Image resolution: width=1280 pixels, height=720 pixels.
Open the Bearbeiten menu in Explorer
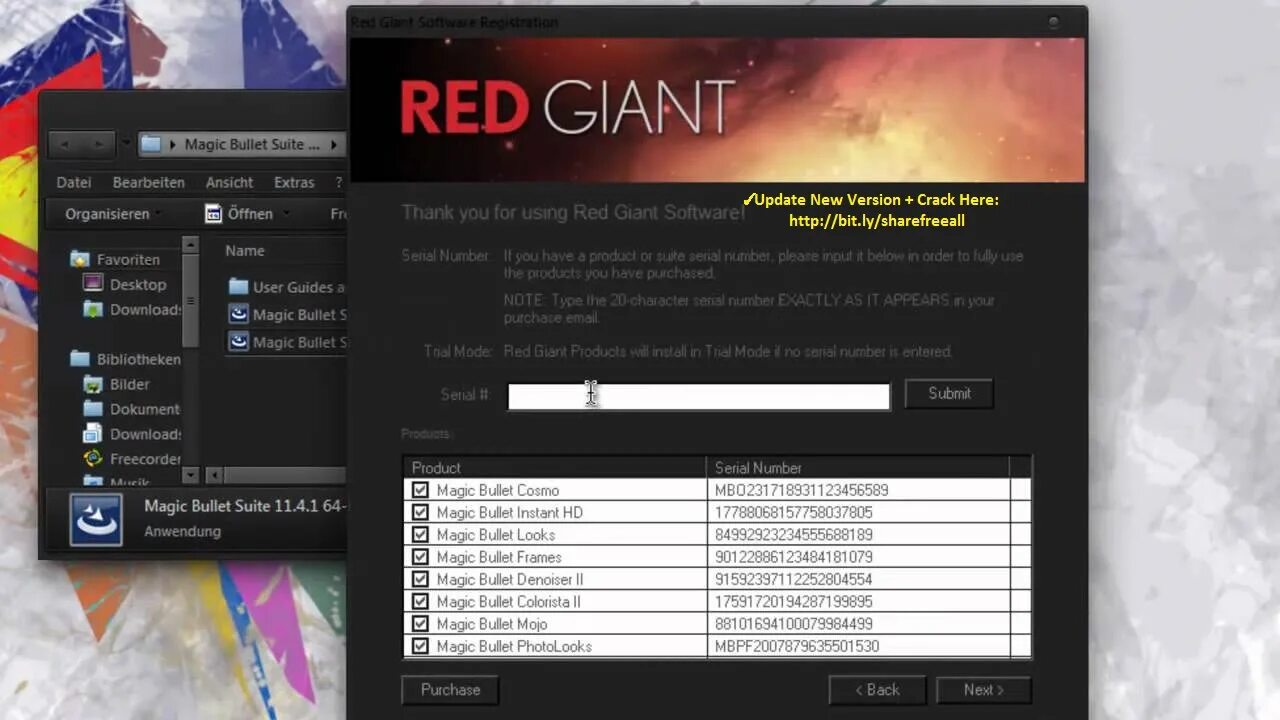[x=148, y=182]
